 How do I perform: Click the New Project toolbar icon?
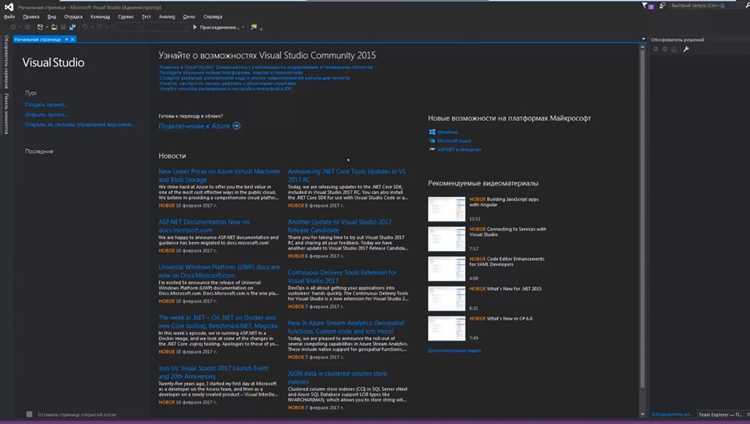40,27
